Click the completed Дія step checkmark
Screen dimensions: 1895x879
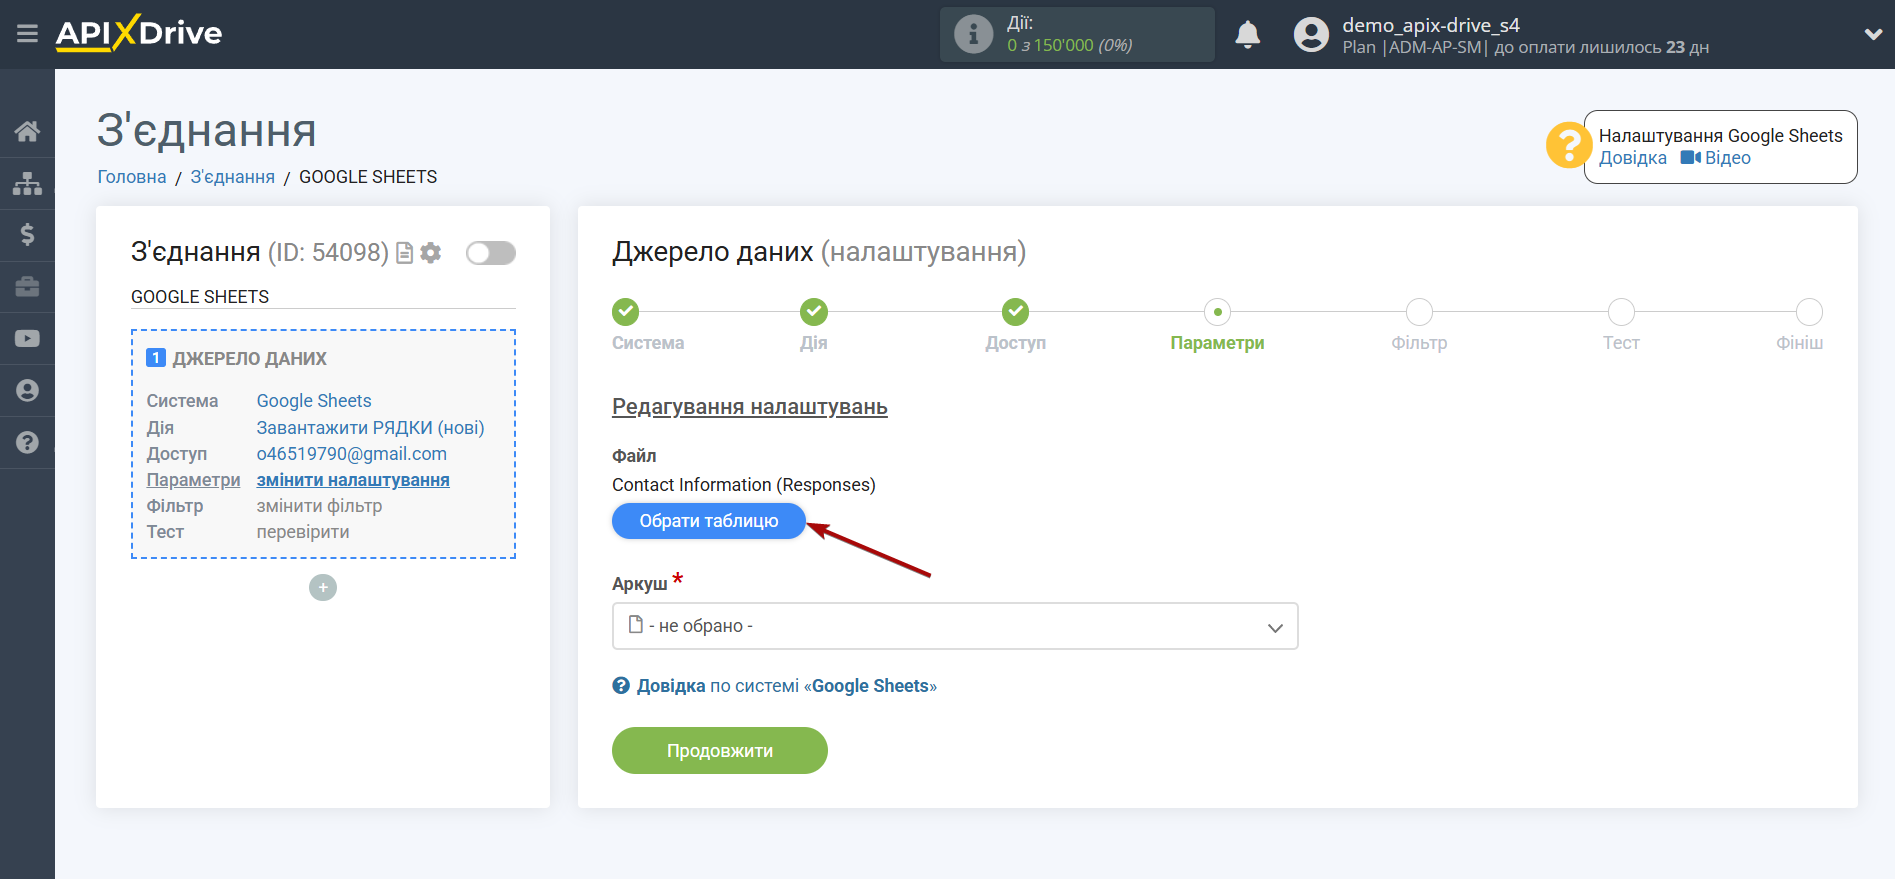814,312
